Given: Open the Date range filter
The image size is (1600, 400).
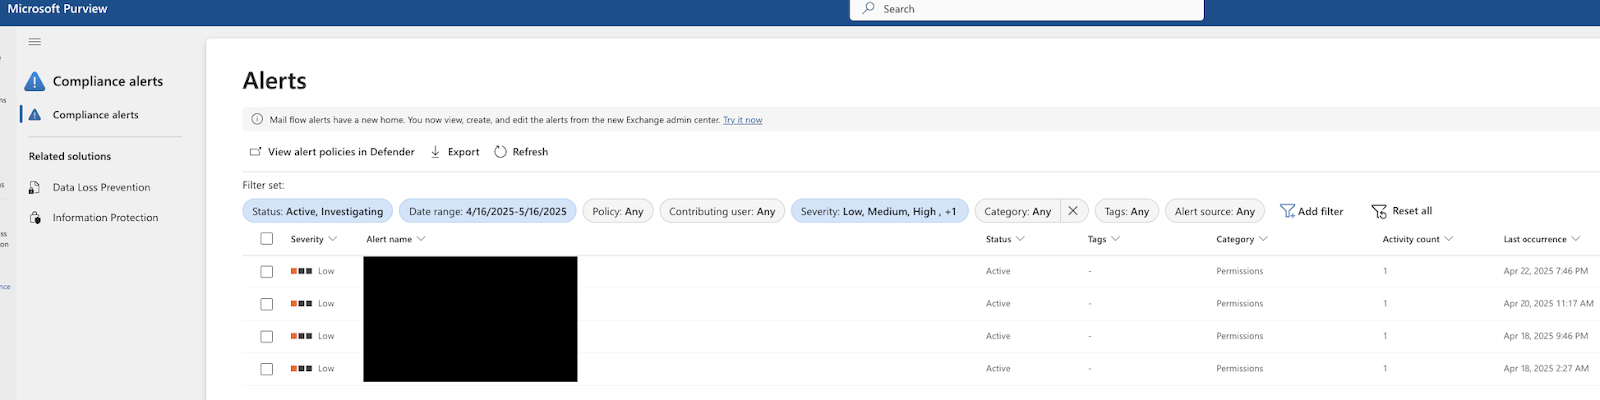Looking at the screenshot, I should click(488, 211).
